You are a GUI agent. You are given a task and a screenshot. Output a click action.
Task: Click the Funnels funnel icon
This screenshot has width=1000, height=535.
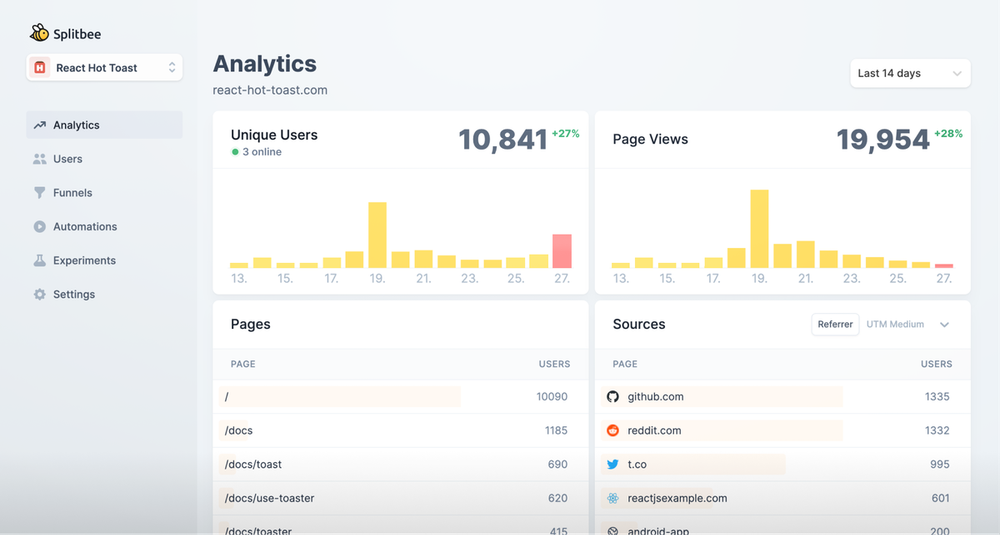point(40,193)
